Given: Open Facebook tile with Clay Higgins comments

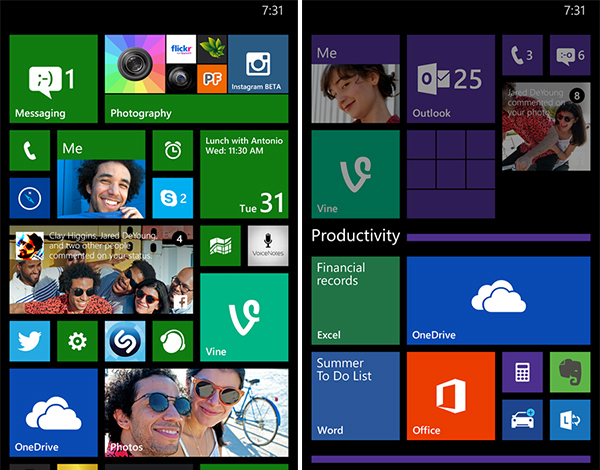Looking at the screenshot, I should point(101,270).
